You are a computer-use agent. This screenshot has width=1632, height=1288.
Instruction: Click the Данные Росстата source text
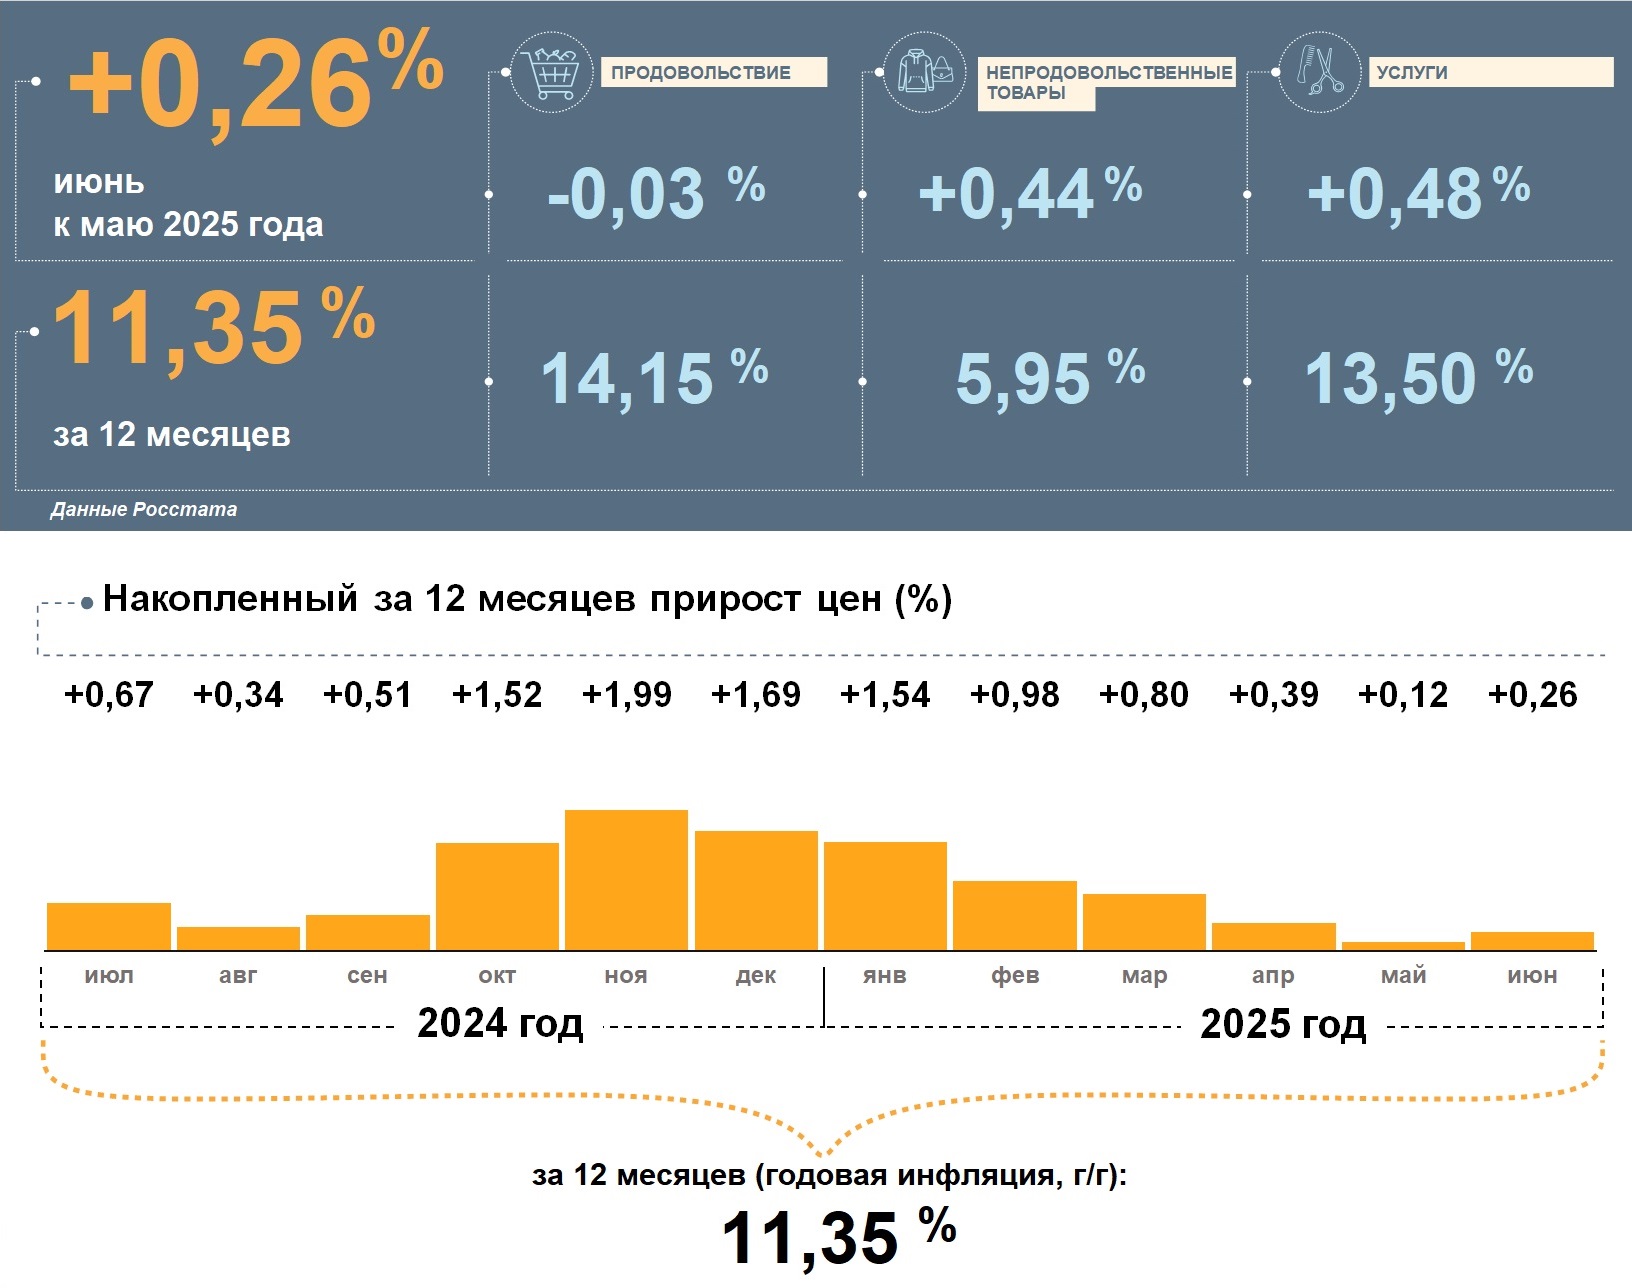[144, 509]
